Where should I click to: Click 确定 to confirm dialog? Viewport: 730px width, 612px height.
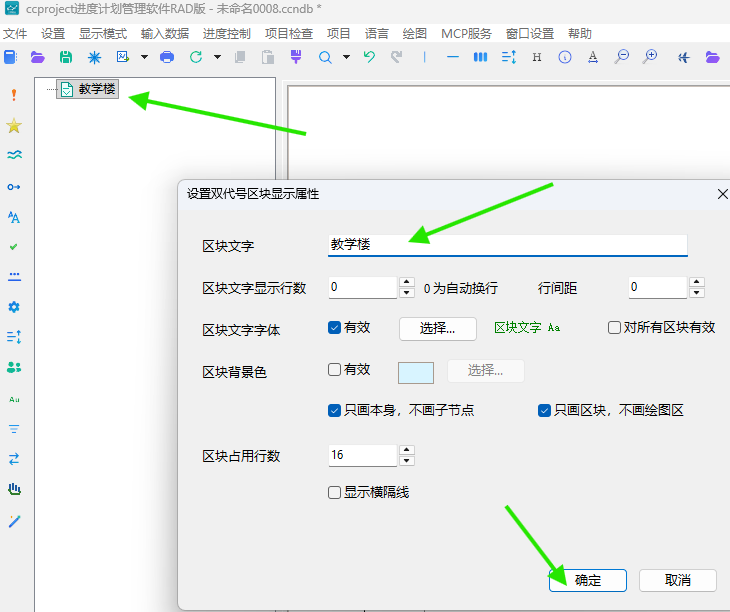coord(588,580)
